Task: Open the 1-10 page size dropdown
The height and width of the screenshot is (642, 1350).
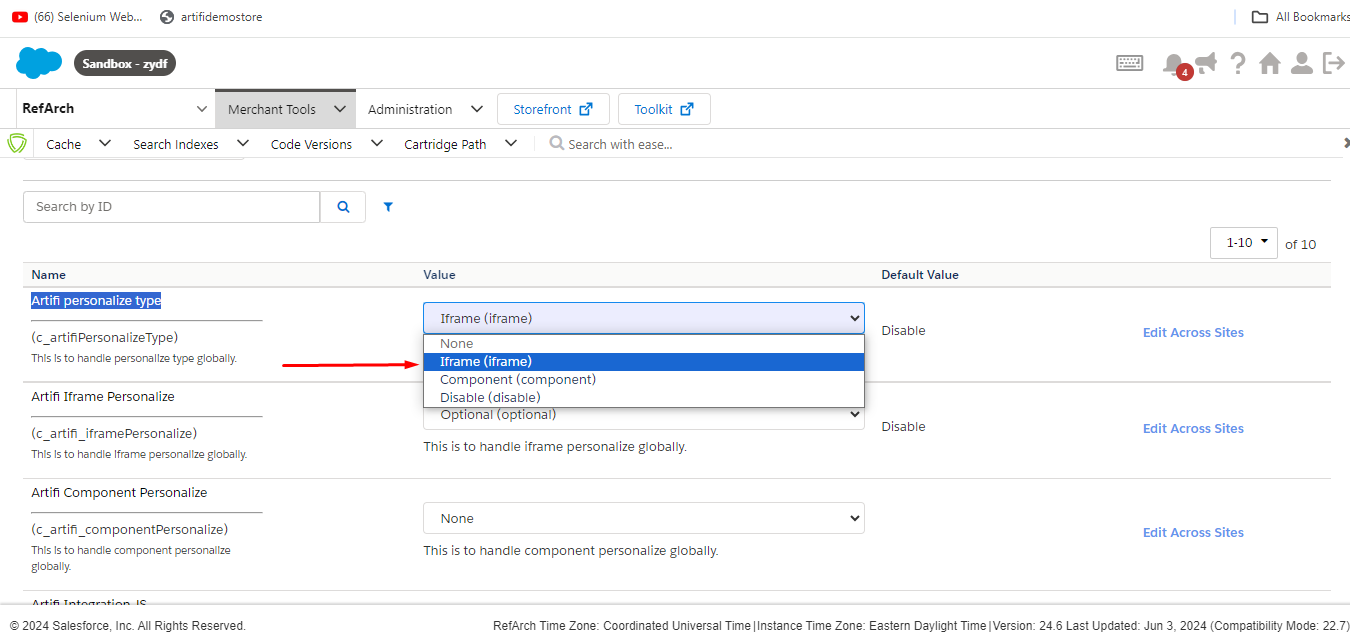Action: (1243, 243)
